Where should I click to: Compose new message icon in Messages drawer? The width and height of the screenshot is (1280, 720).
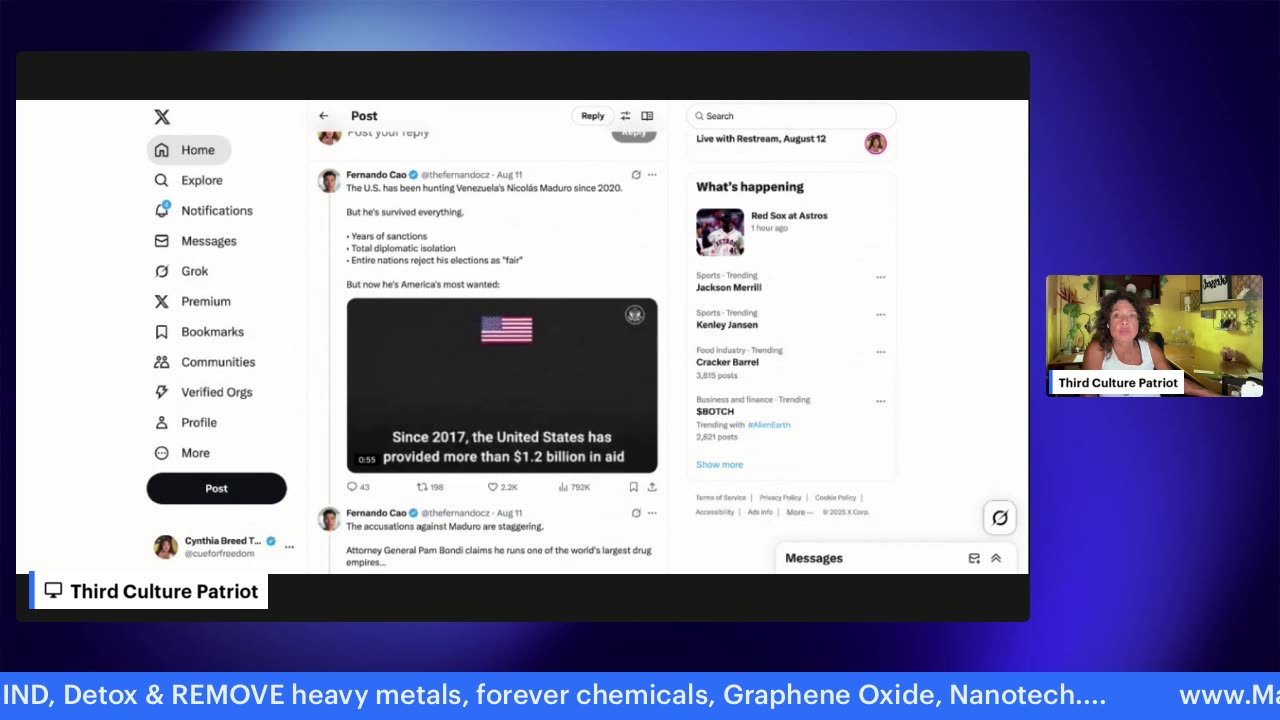[x=974, y=559]
